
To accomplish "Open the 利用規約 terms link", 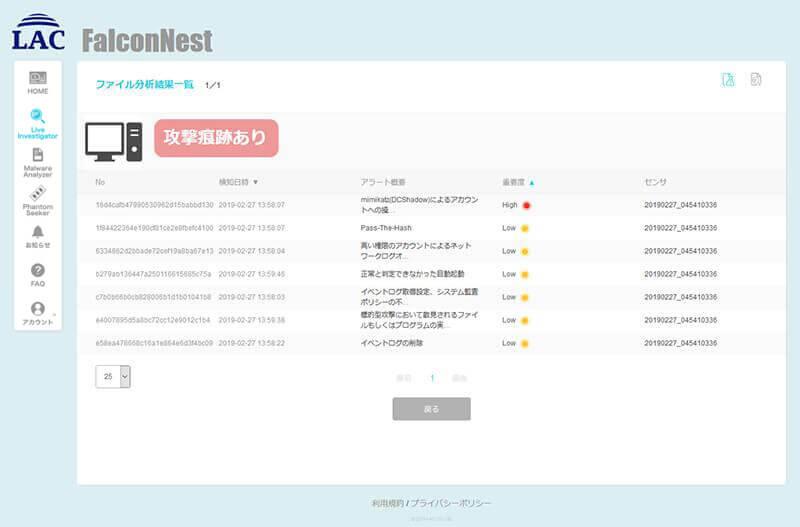I will [387, 504].
